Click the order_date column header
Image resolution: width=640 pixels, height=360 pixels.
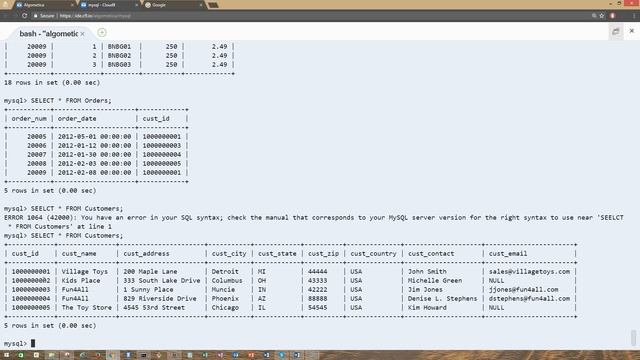pos(77,119)
